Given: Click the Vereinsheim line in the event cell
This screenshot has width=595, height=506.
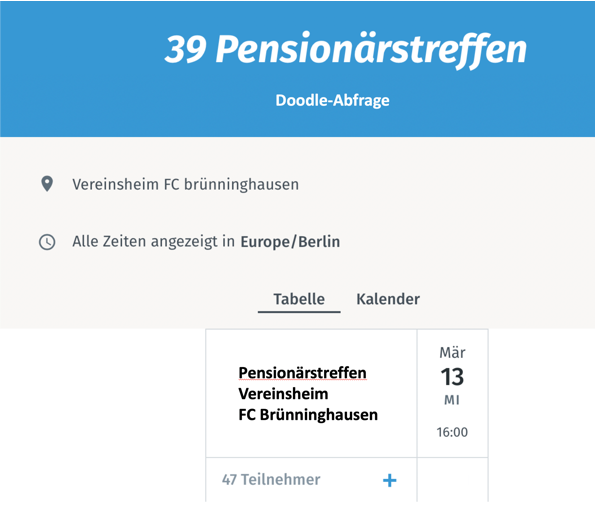Looking at the screenshot, I should click(283, 394).
